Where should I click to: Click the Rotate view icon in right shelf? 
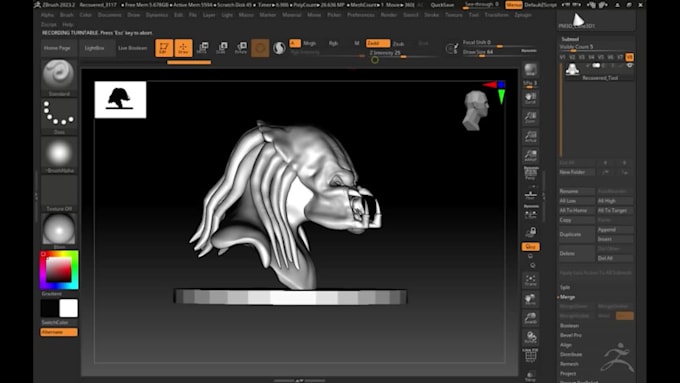click(530, 337)
